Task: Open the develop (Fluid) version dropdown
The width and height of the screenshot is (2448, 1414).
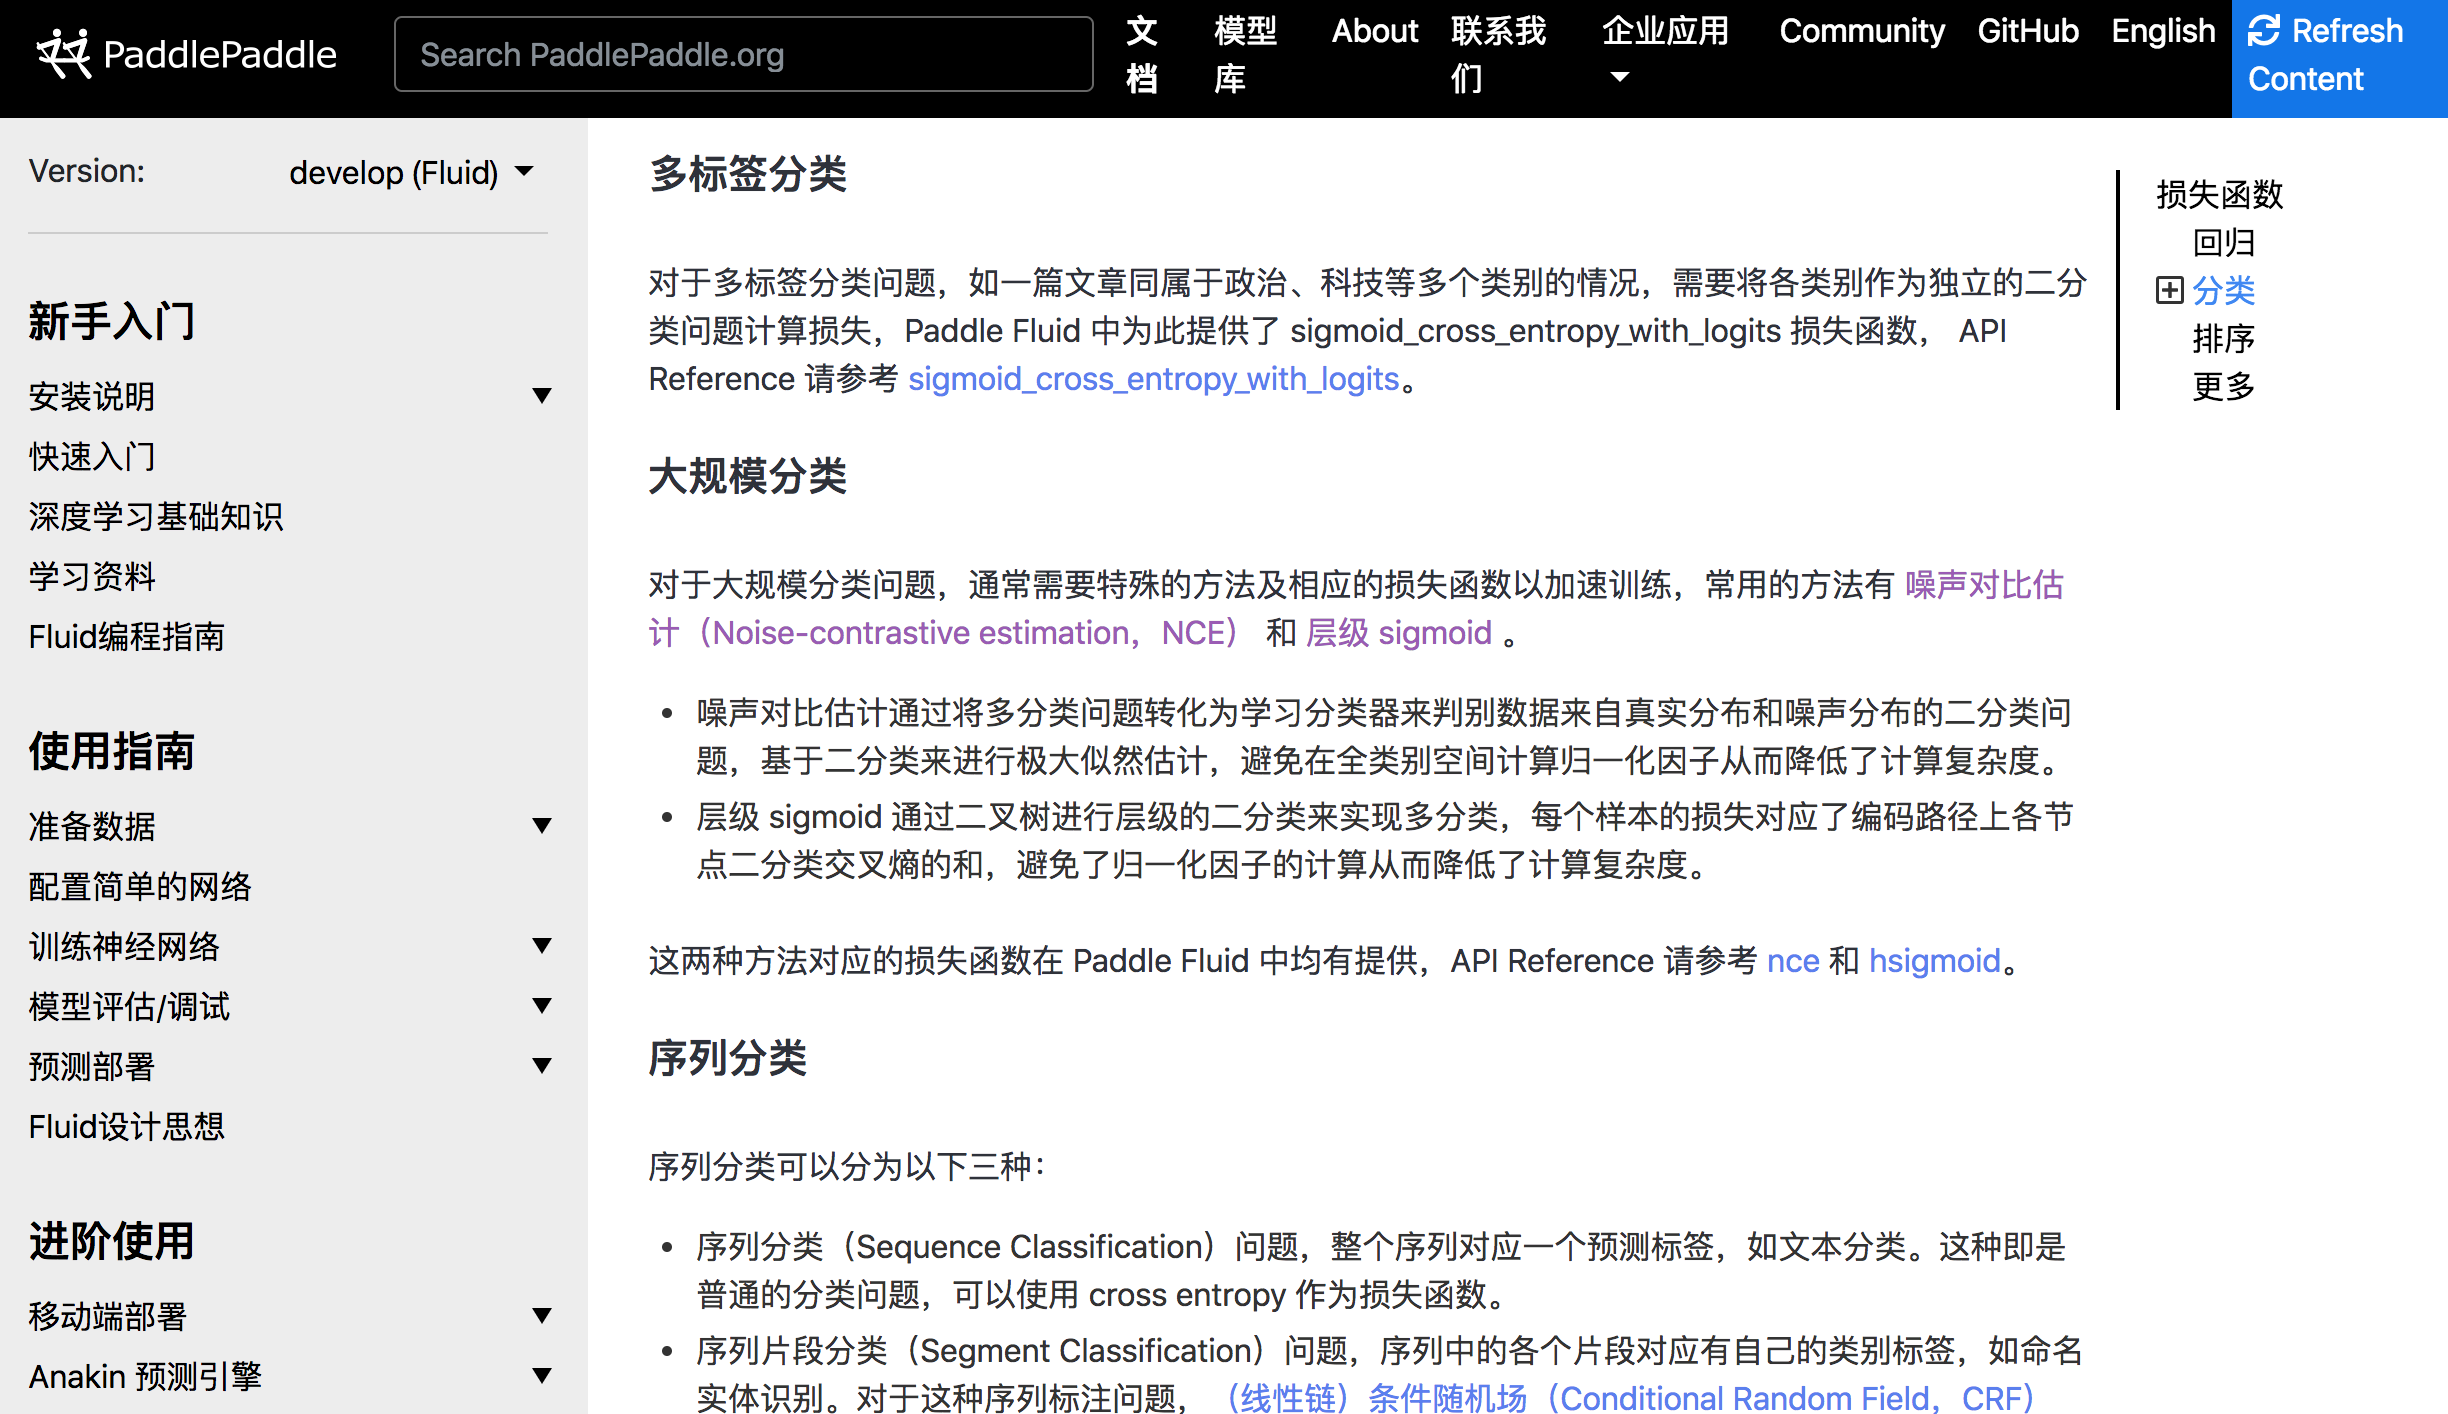Action: click(x=410, y=173)
